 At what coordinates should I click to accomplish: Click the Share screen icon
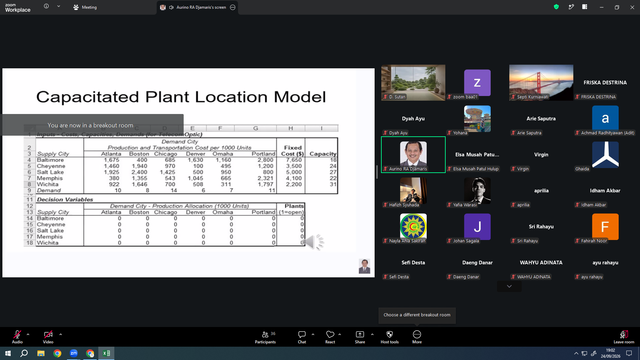(x=360, y=337)
